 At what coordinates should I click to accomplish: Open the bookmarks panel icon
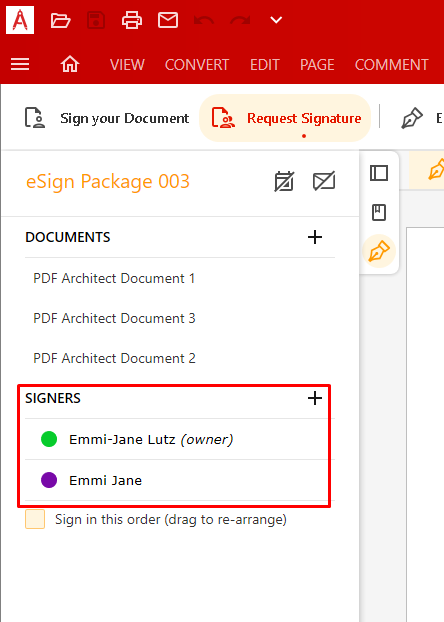pyautogui.click(x=379, y=213)
